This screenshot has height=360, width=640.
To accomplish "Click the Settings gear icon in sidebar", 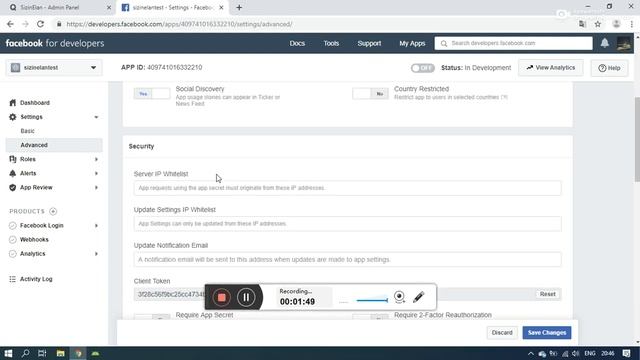I will pyautogui.click(x=13, y=117).
